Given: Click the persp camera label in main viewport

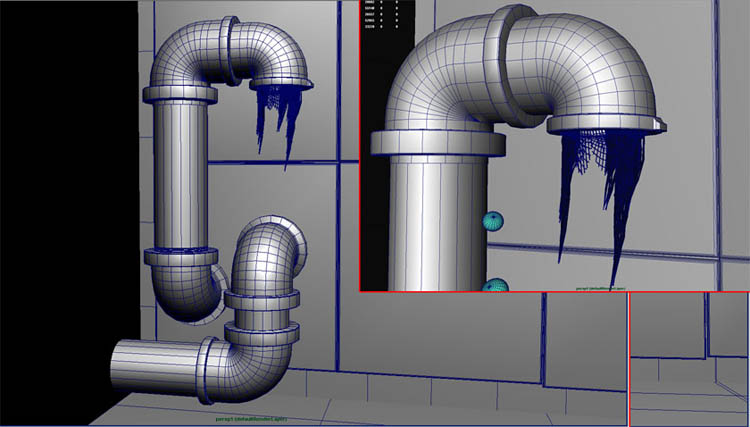Looking at the screenshot, I should click(251, 419).
